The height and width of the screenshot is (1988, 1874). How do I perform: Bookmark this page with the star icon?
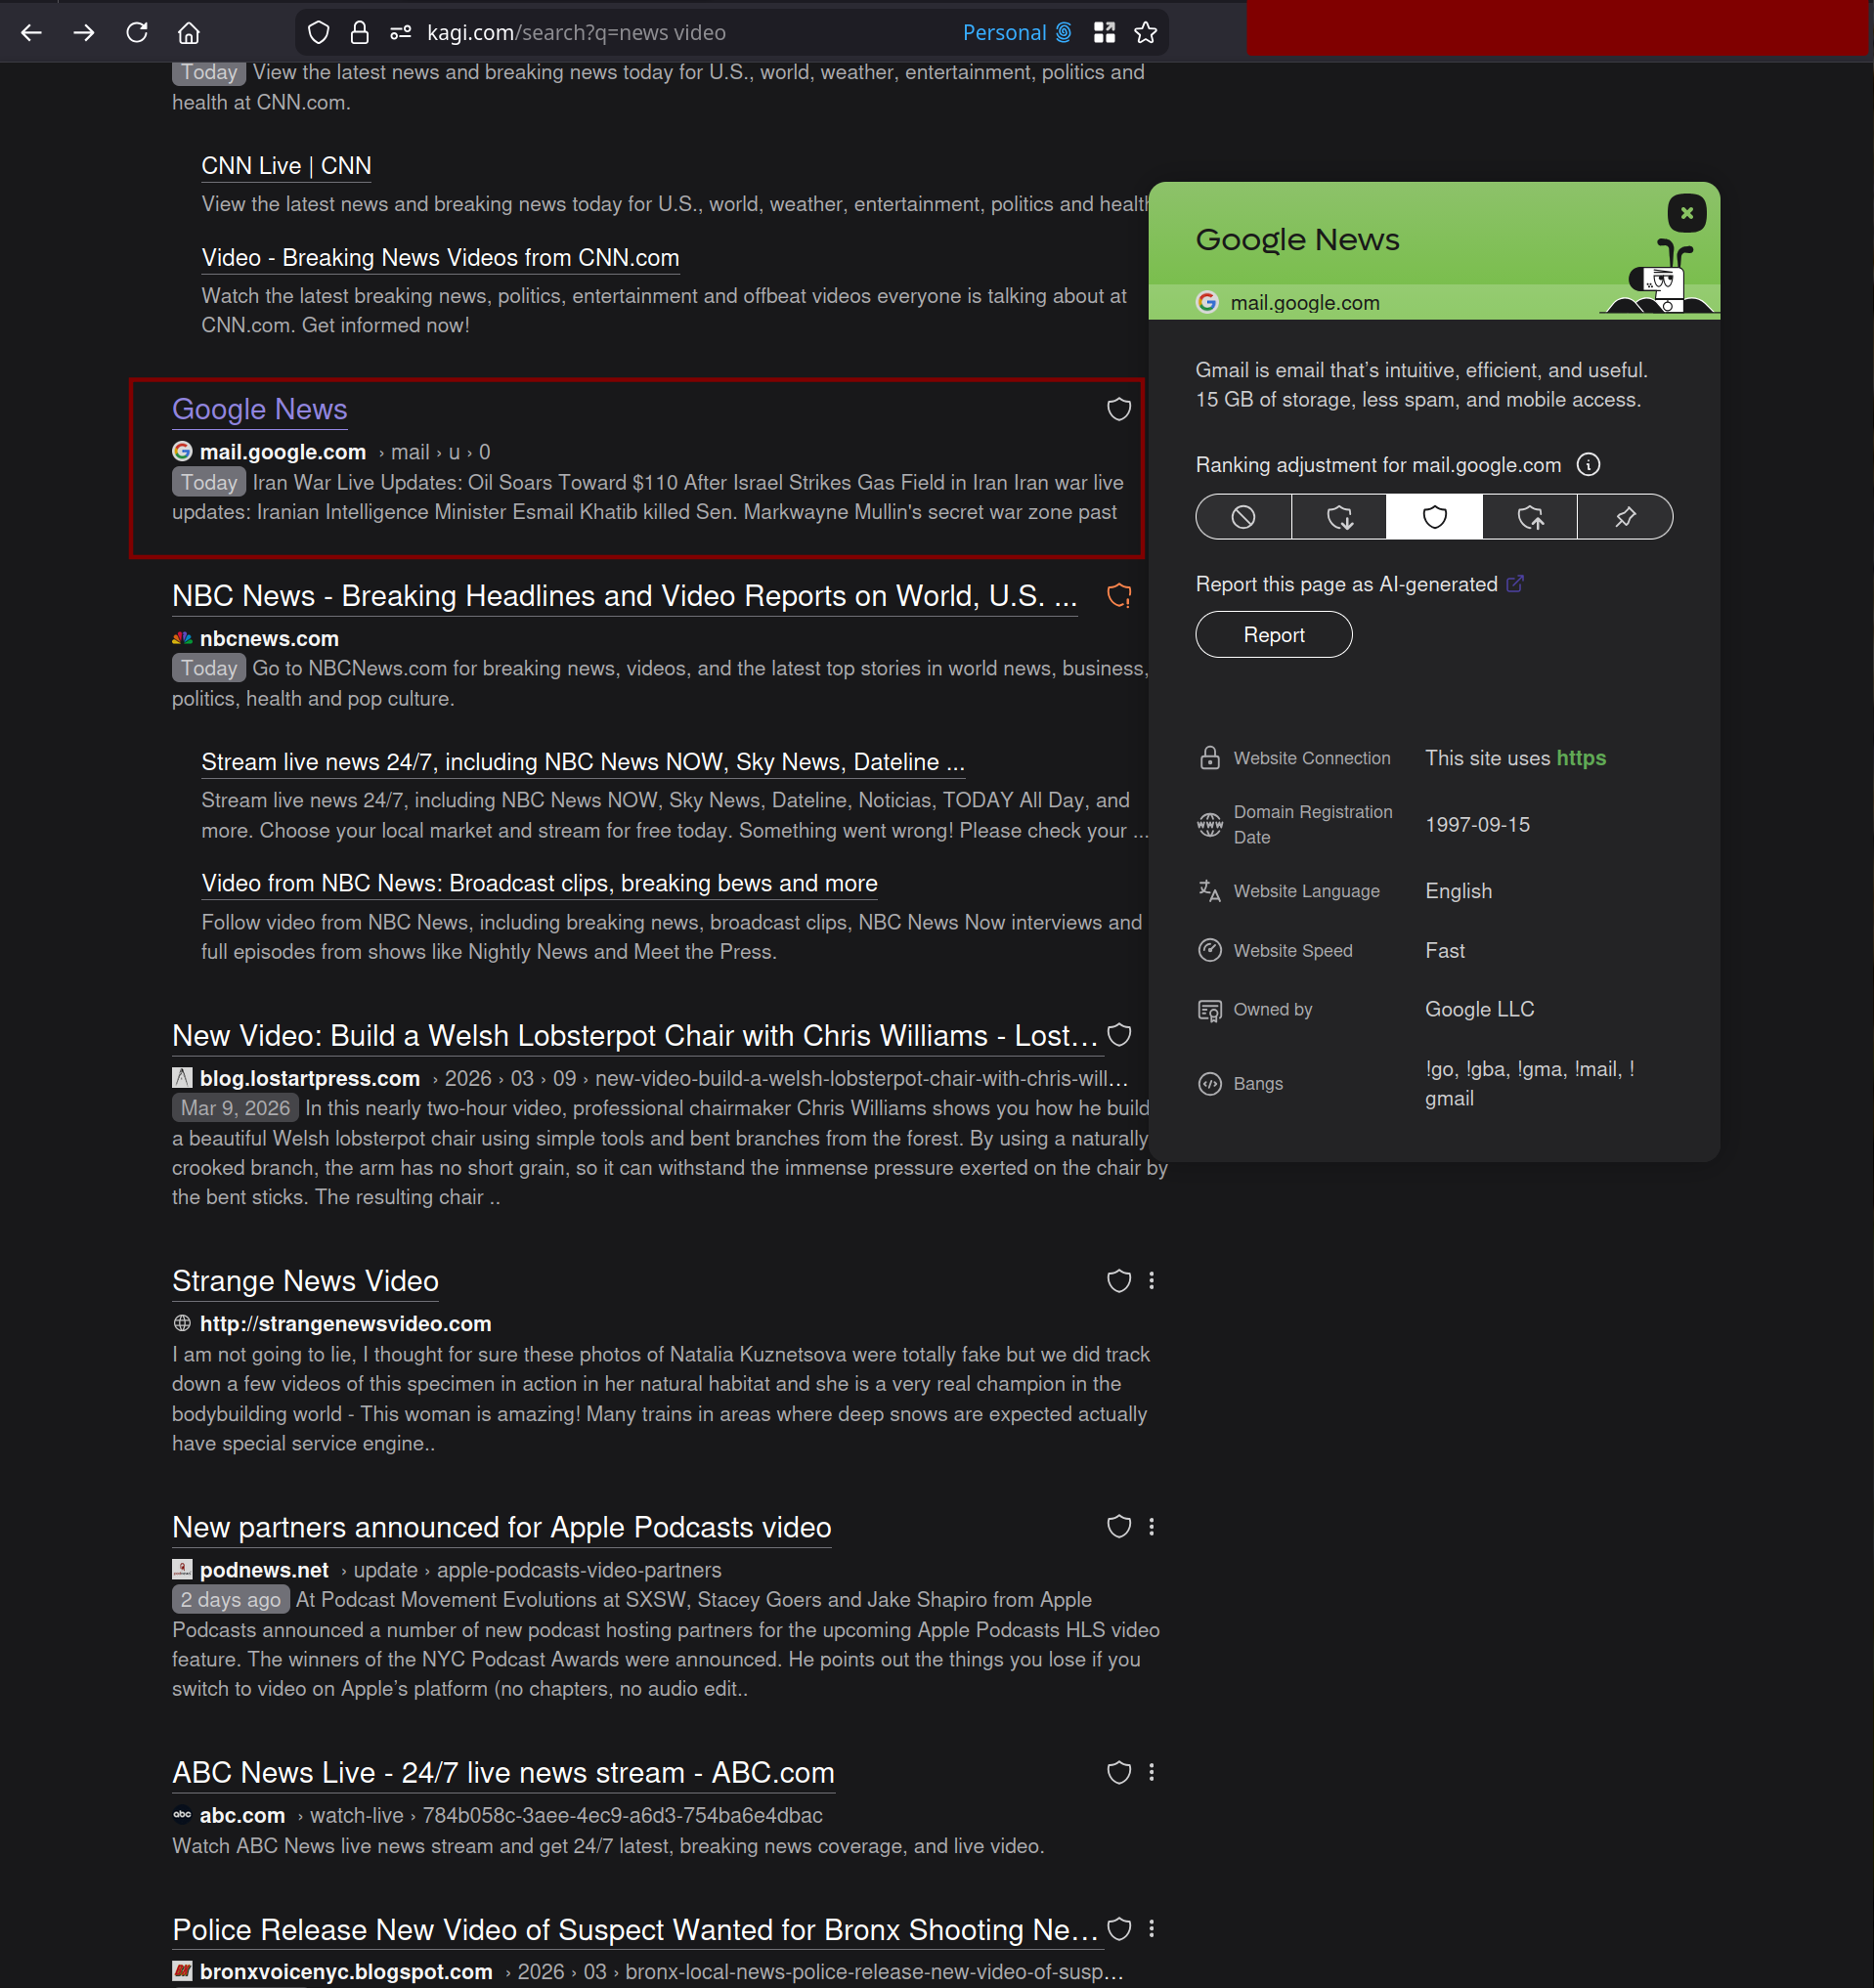point(1146,33)
